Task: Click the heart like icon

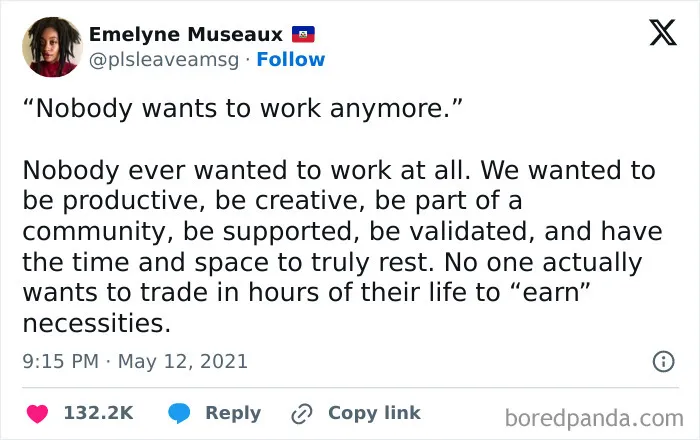Action: [38, 414]
